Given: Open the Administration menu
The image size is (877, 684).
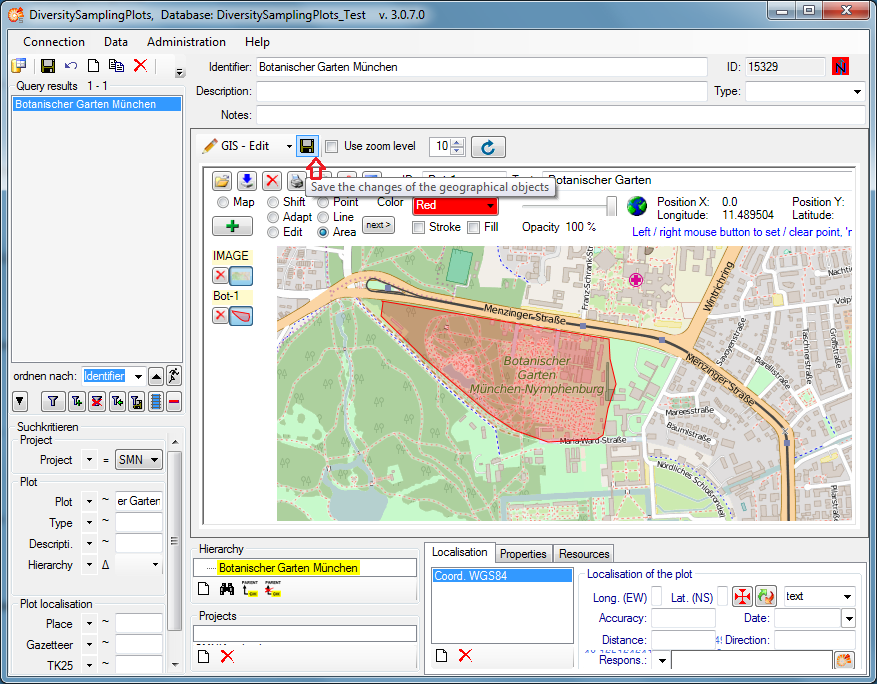Looking at the screenshot, I should tap(186, 42).
